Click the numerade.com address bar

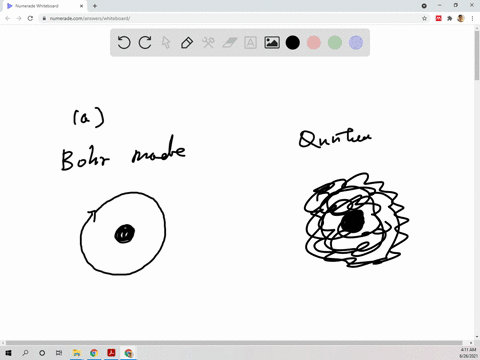click(x=233, y=18)
